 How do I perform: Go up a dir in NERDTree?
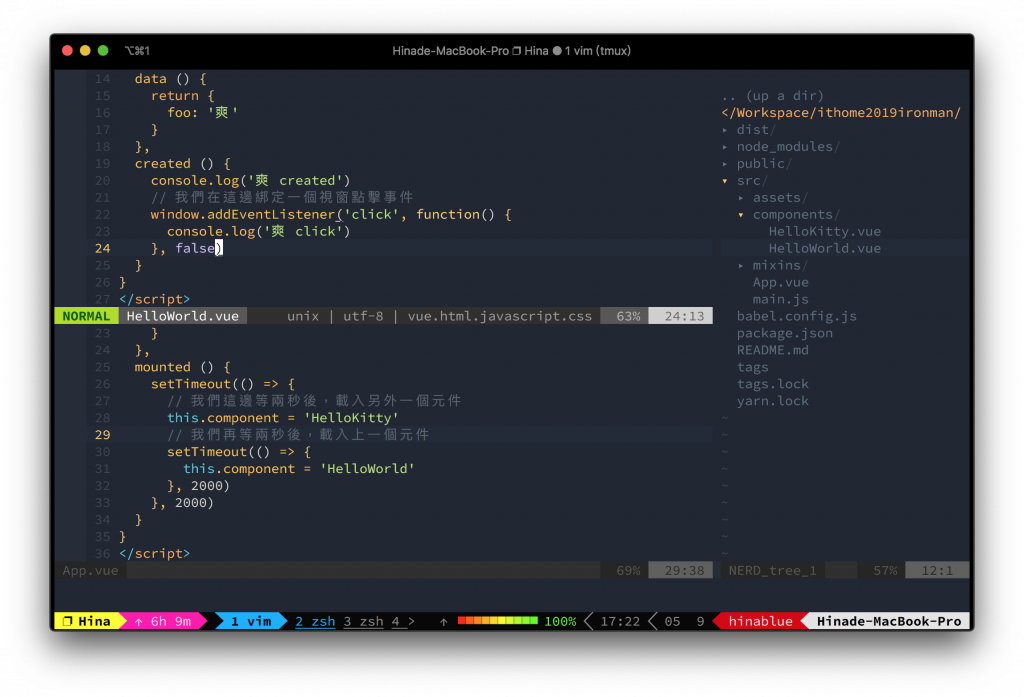click(773, 96)
